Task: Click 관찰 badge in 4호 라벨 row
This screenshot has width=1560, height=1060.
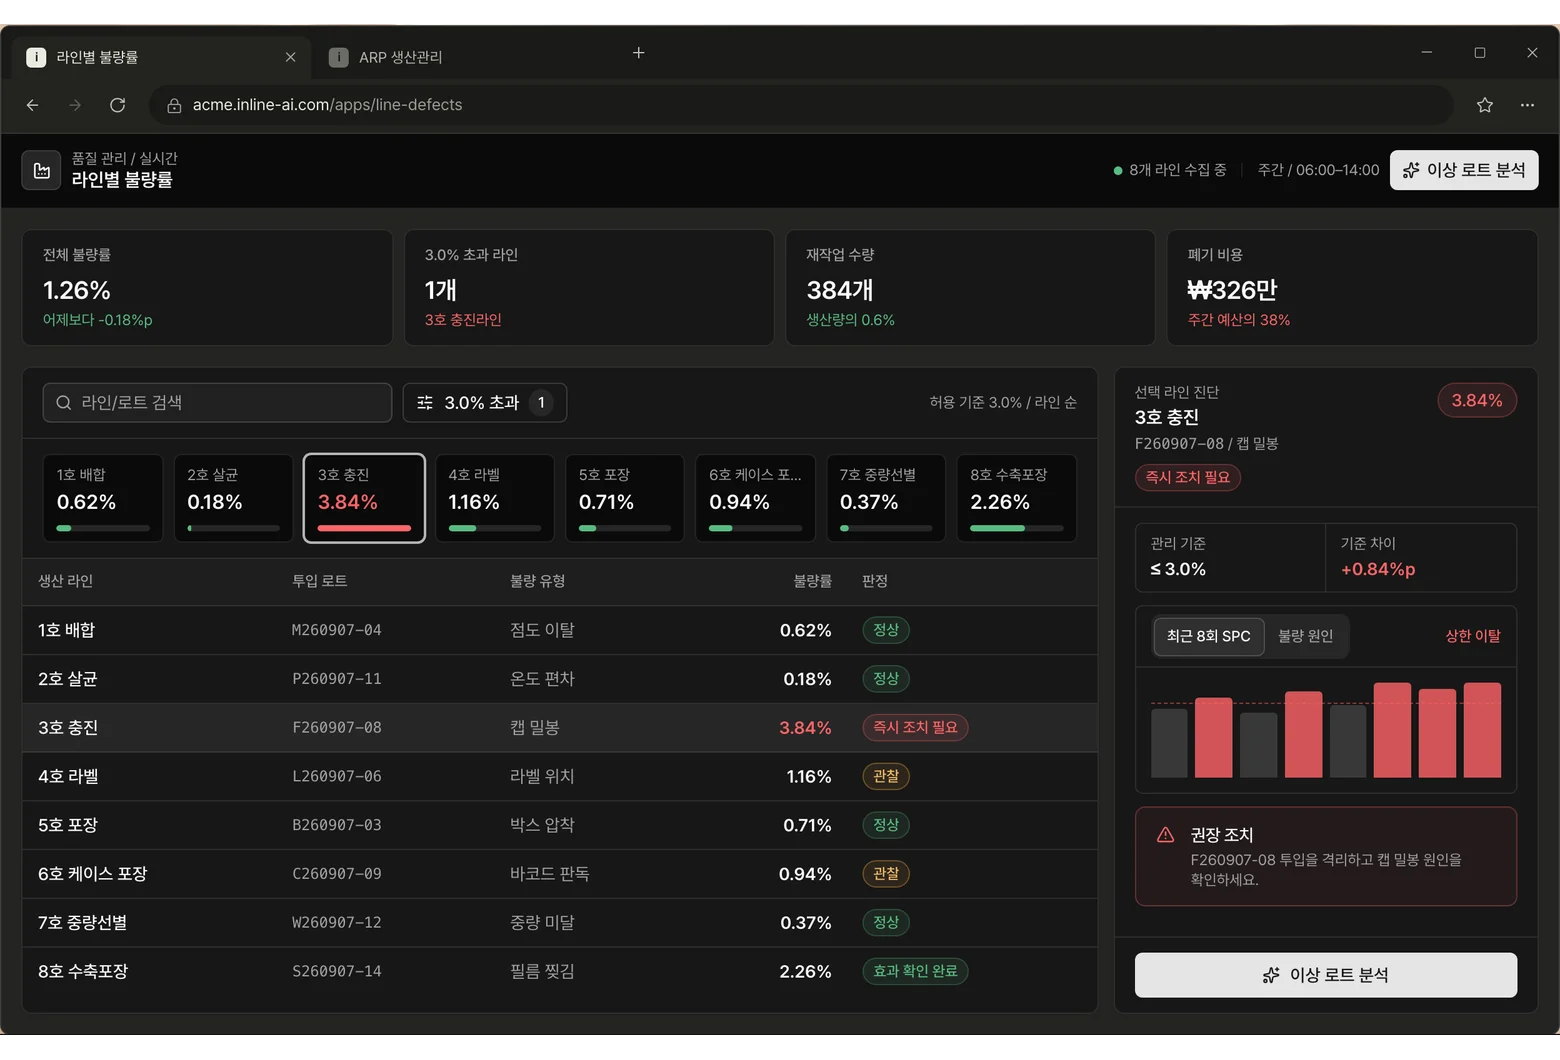Action: click(x=886, y=777)
